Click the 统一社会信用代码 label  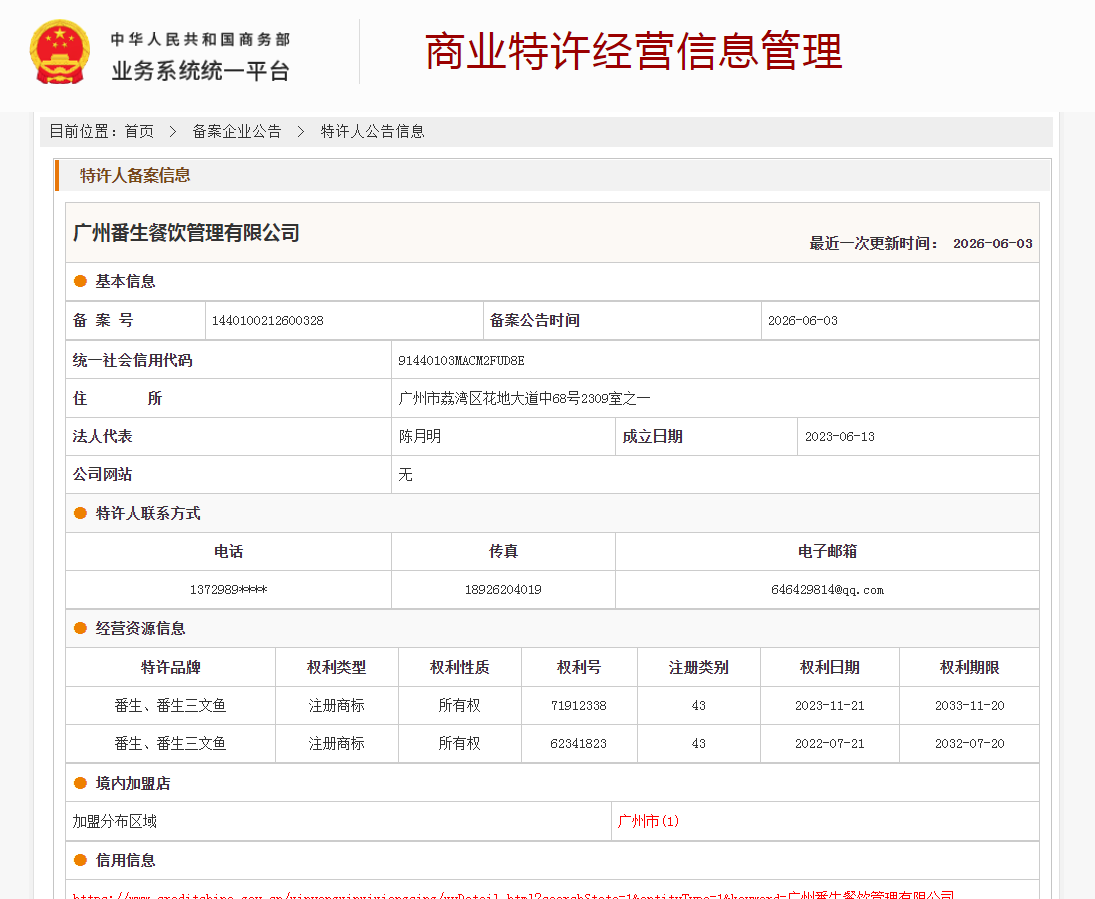click(133, 360)
